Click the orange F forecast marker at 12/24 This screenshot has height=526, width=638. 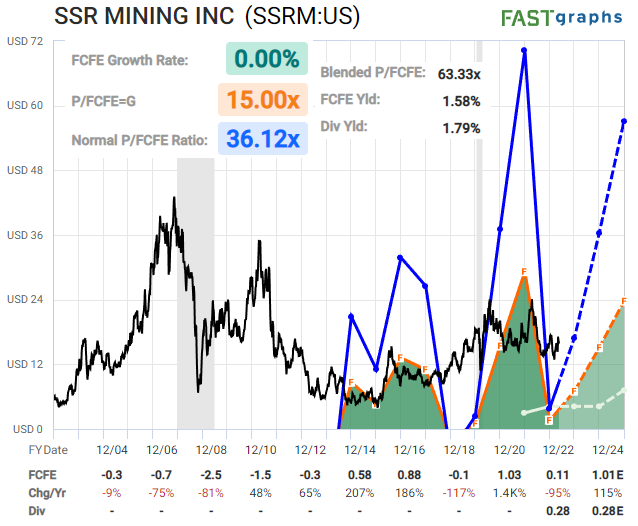[x=623, y=301]
